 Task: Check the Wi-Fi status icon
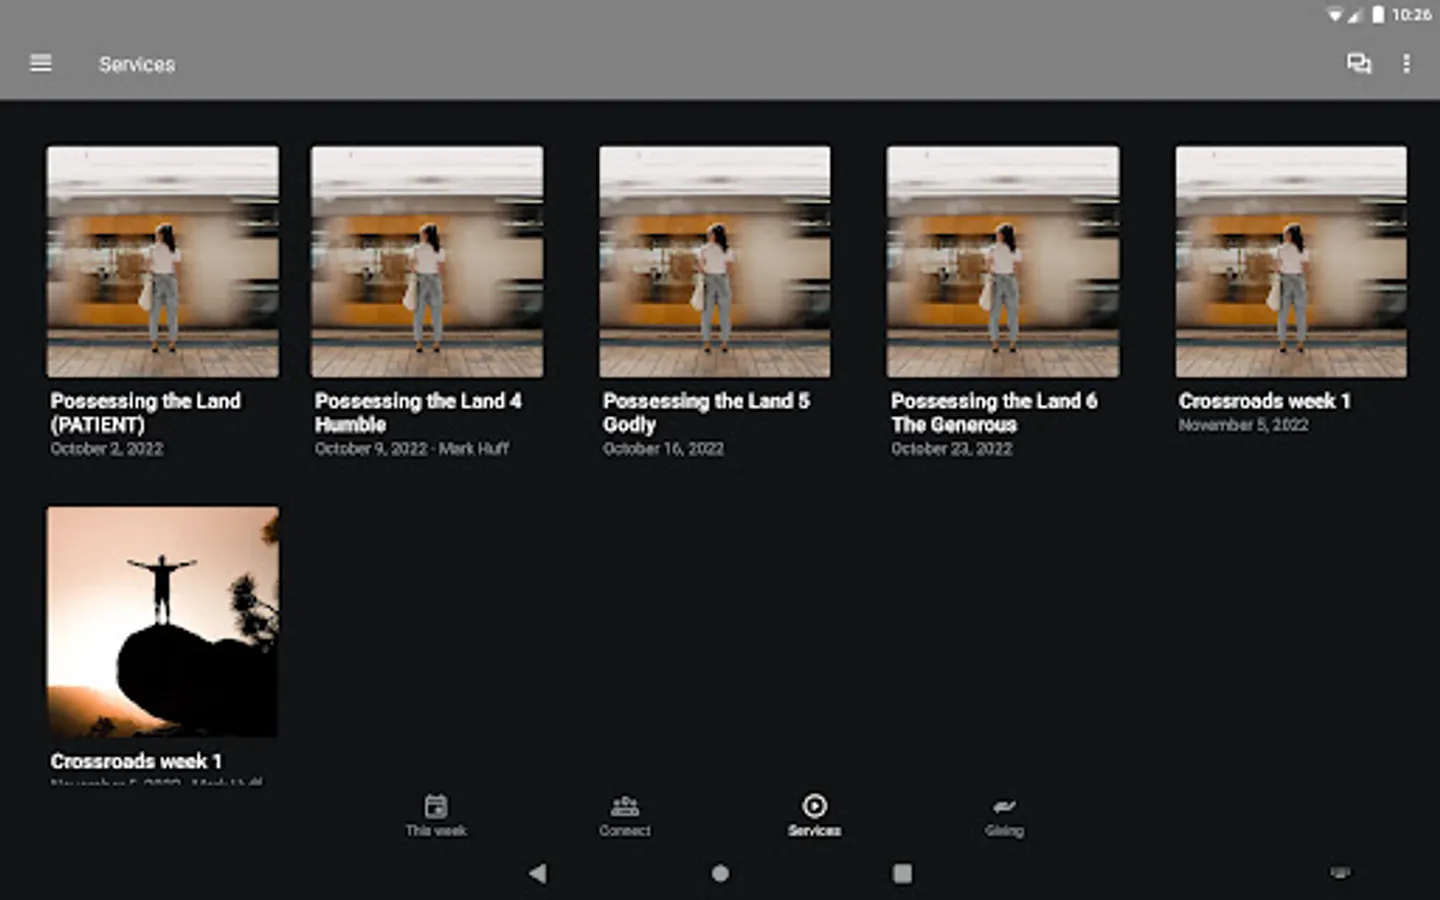[1334, 15]
